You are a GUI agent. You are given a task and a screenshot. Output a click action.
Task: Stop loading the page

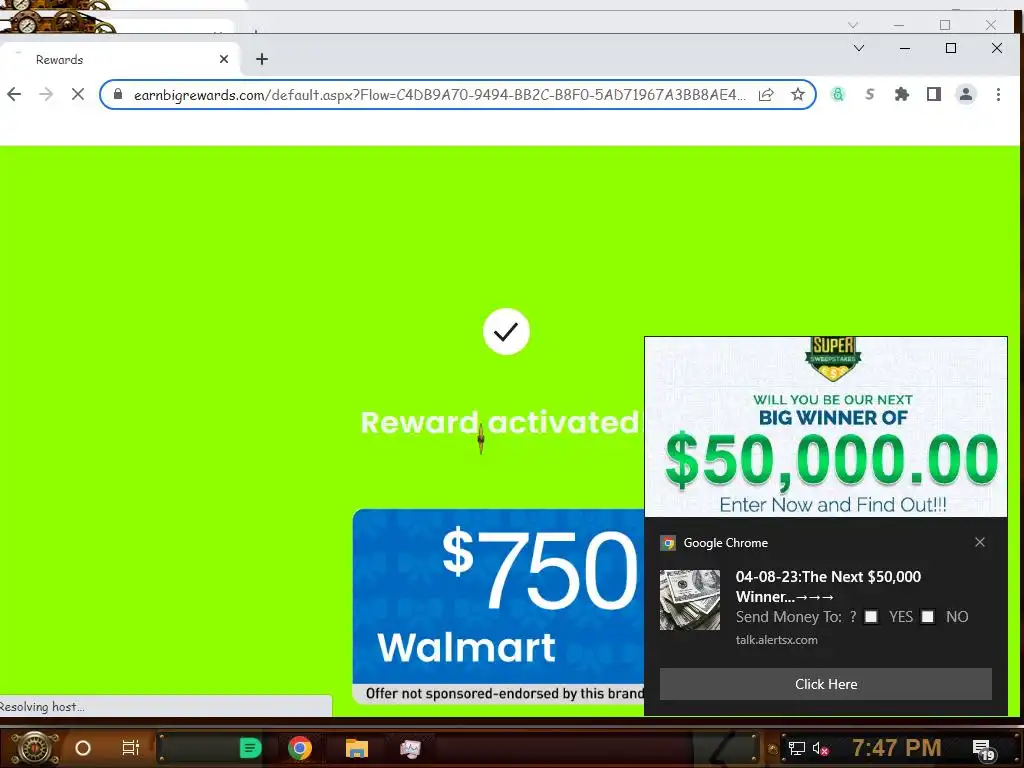pos(78,95)
